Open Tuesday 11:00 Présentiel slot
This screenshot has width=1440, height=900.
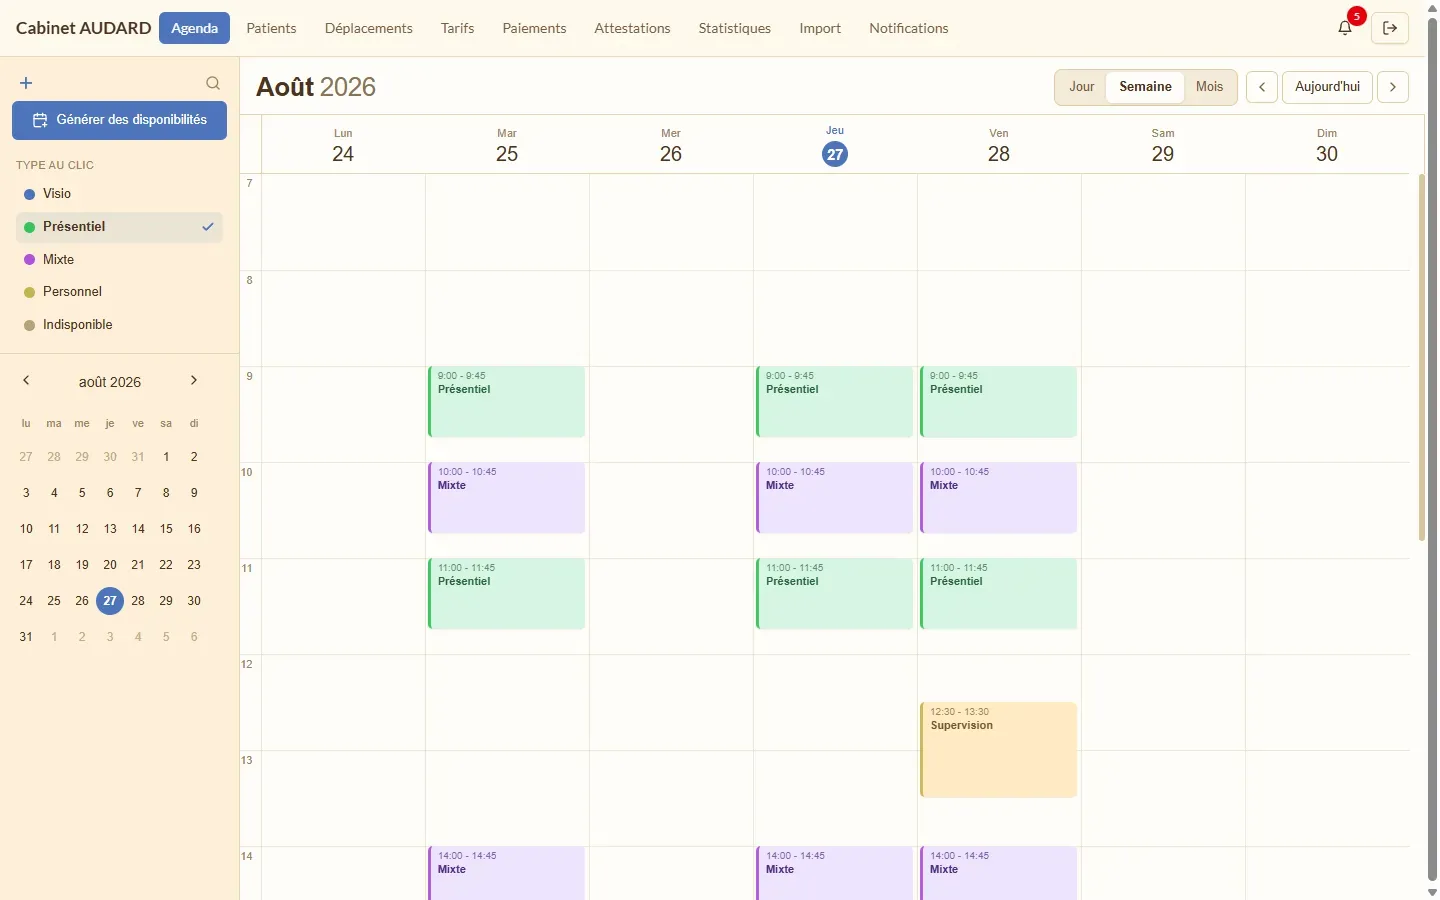[x=507, y=594]
